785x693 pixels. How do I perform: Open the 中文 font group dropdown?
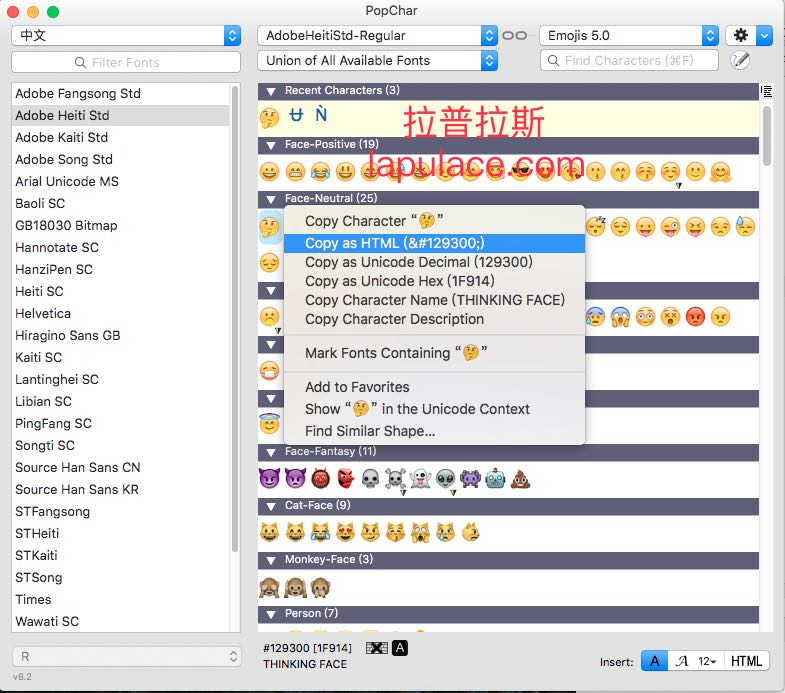point(126,36)
